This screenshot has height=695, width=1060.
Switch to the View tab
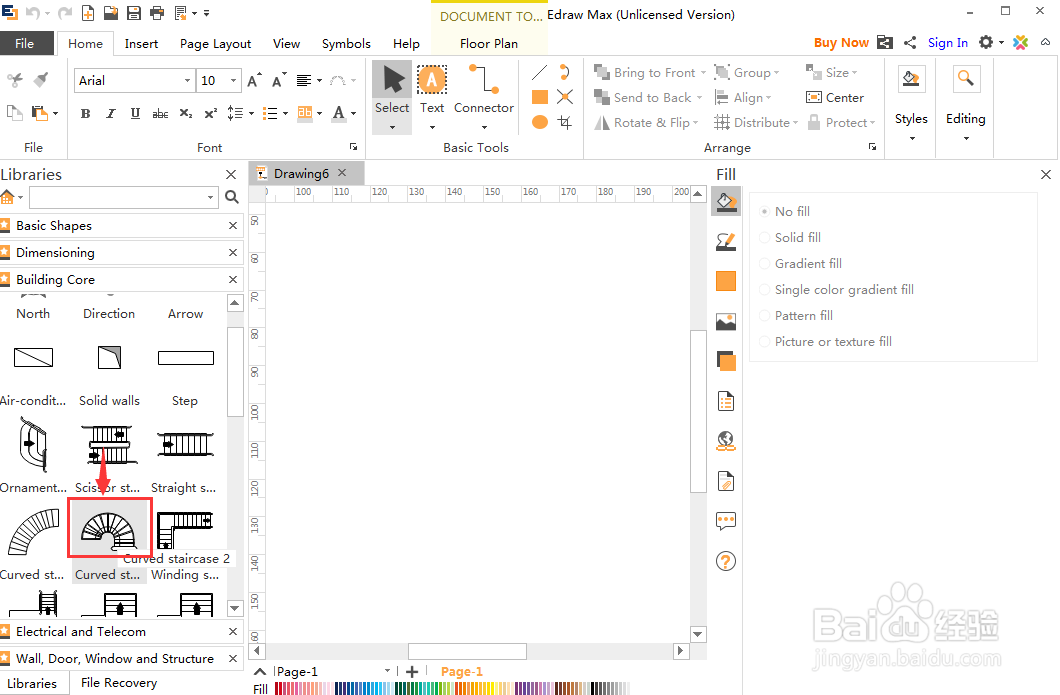tap(286, 43)
